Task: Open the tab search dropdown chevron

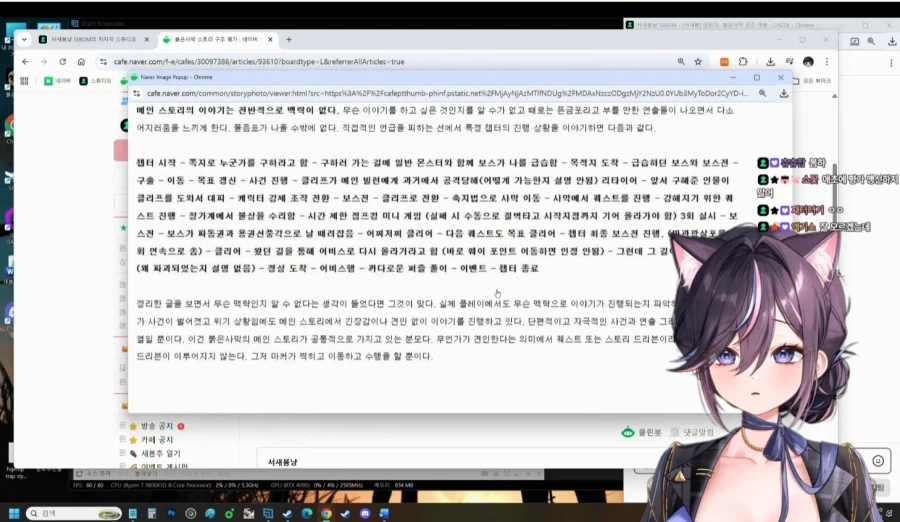Action: (24, 40)
